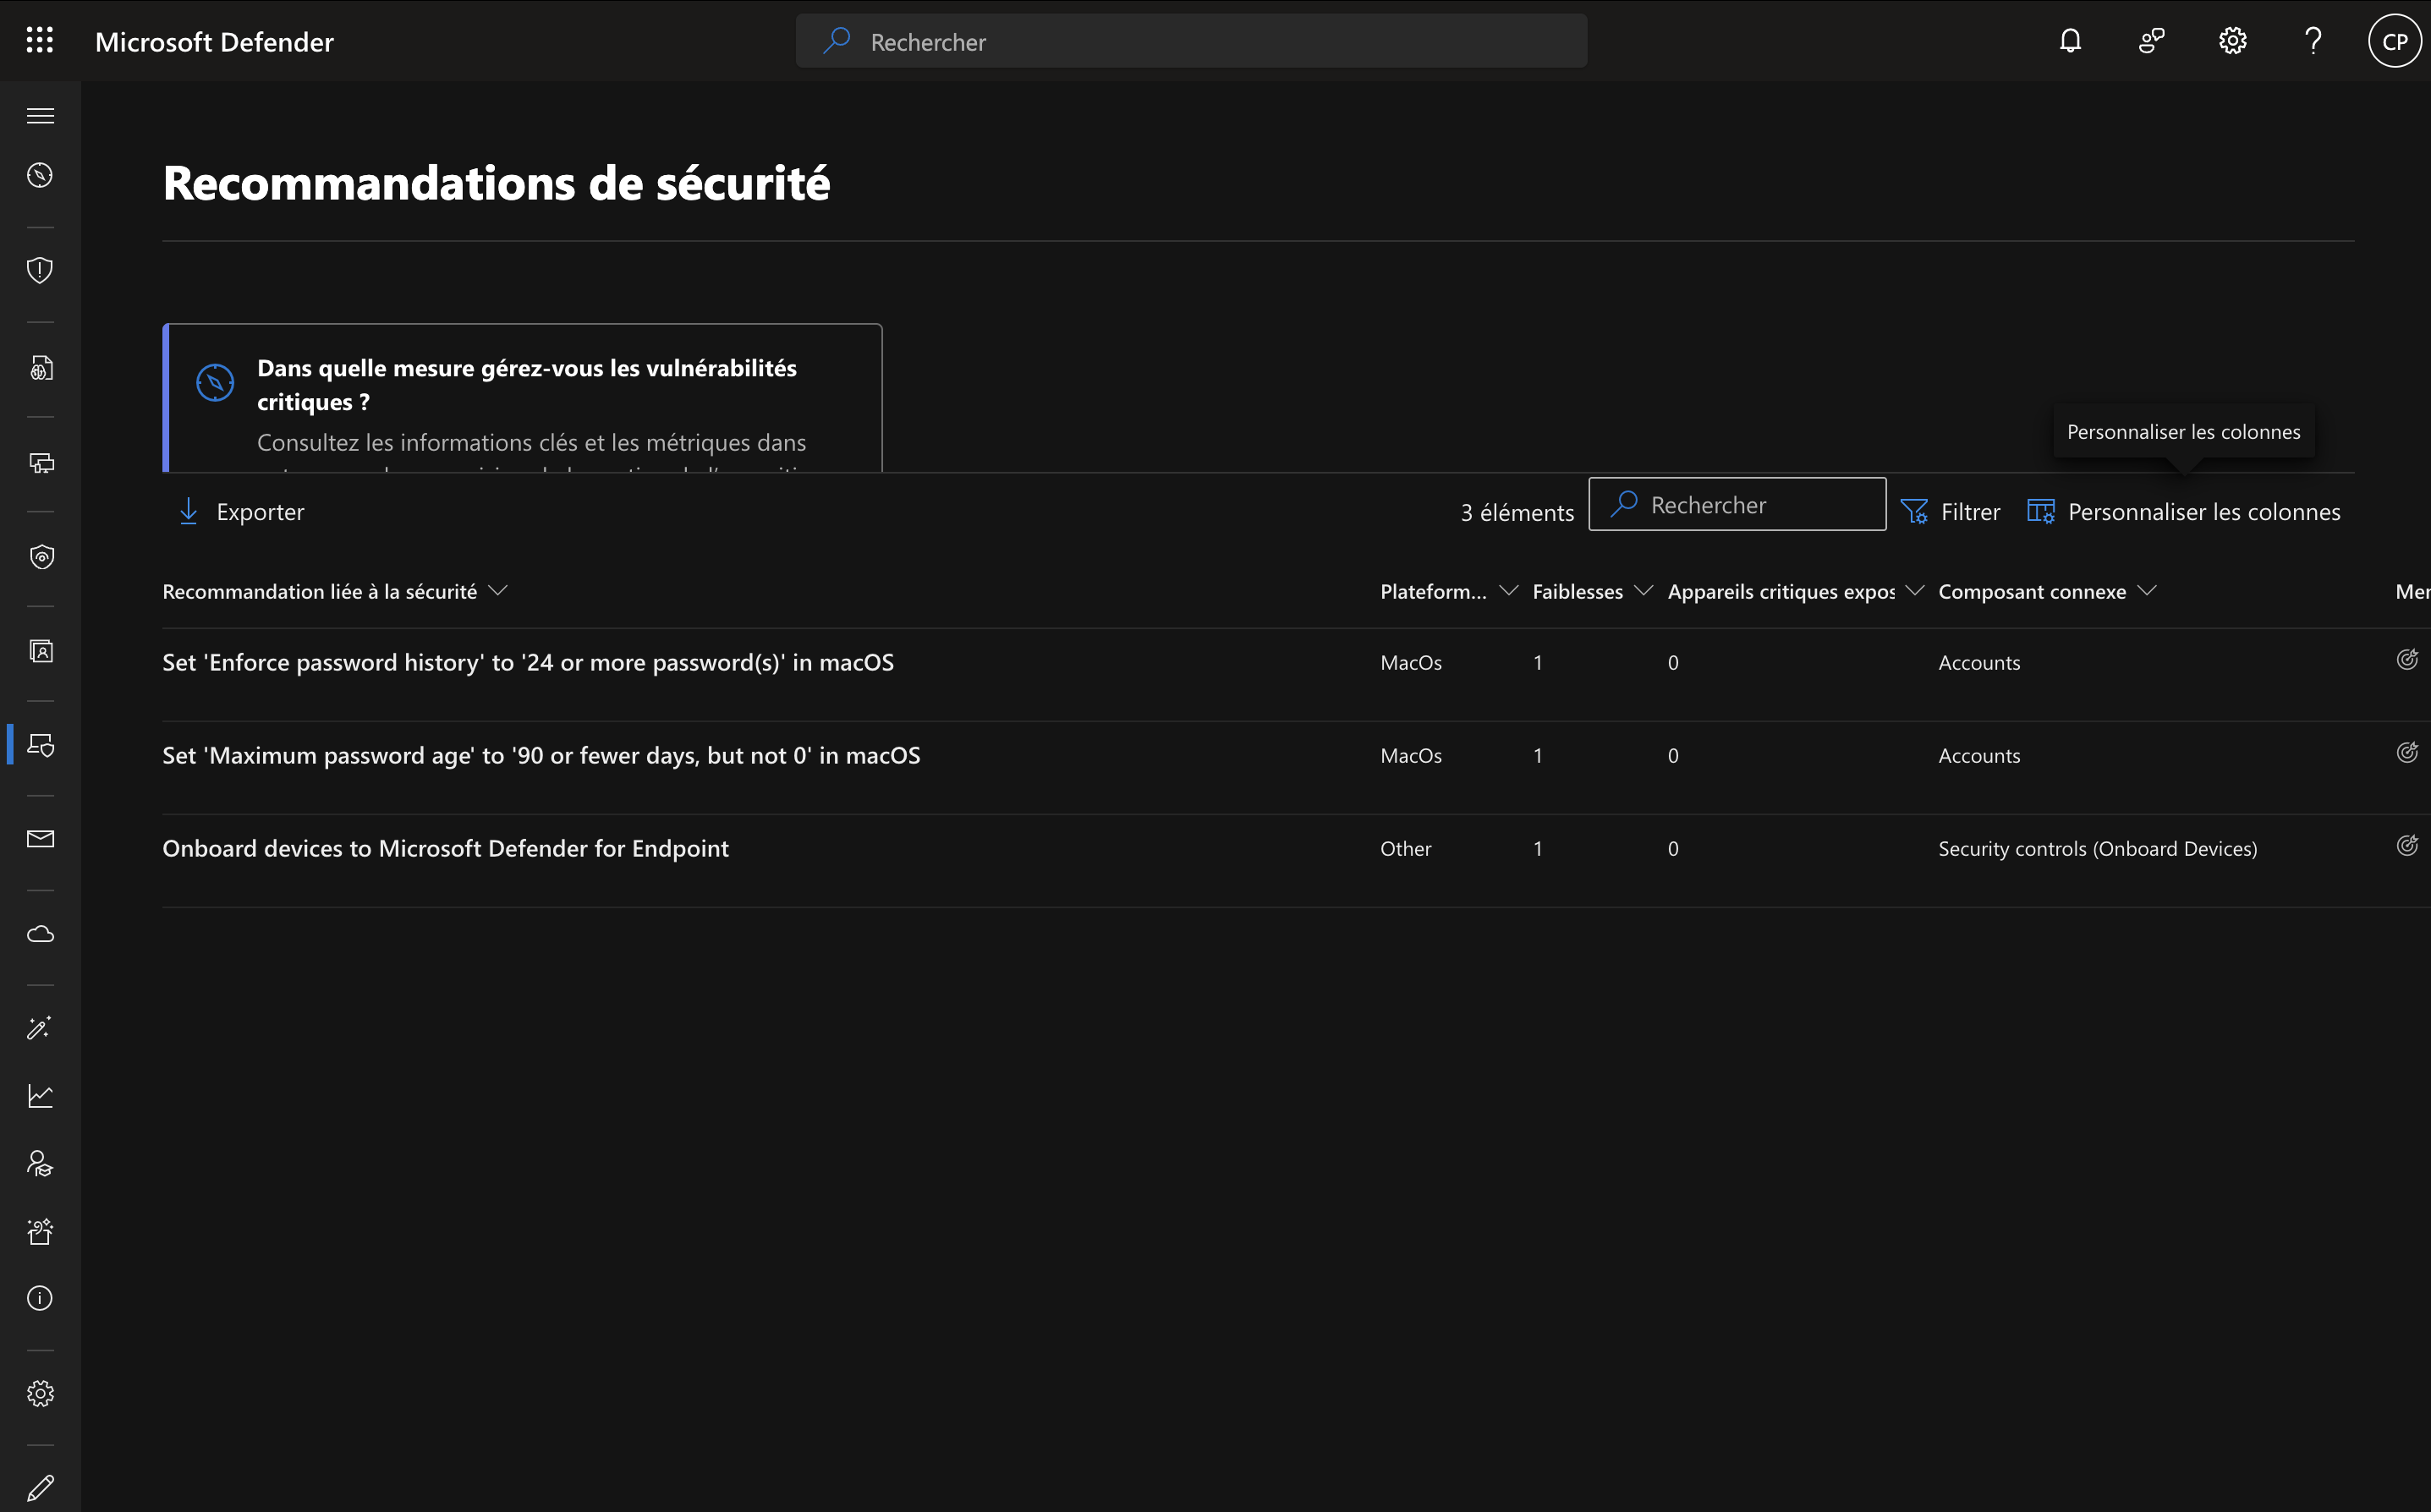Click 'MacOs' in Maximum password age row
The image size is (2431, 1512).
[1410, 756]
